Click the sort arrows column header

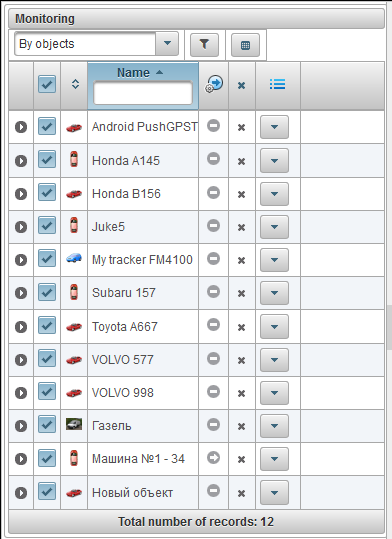point(75,84)
